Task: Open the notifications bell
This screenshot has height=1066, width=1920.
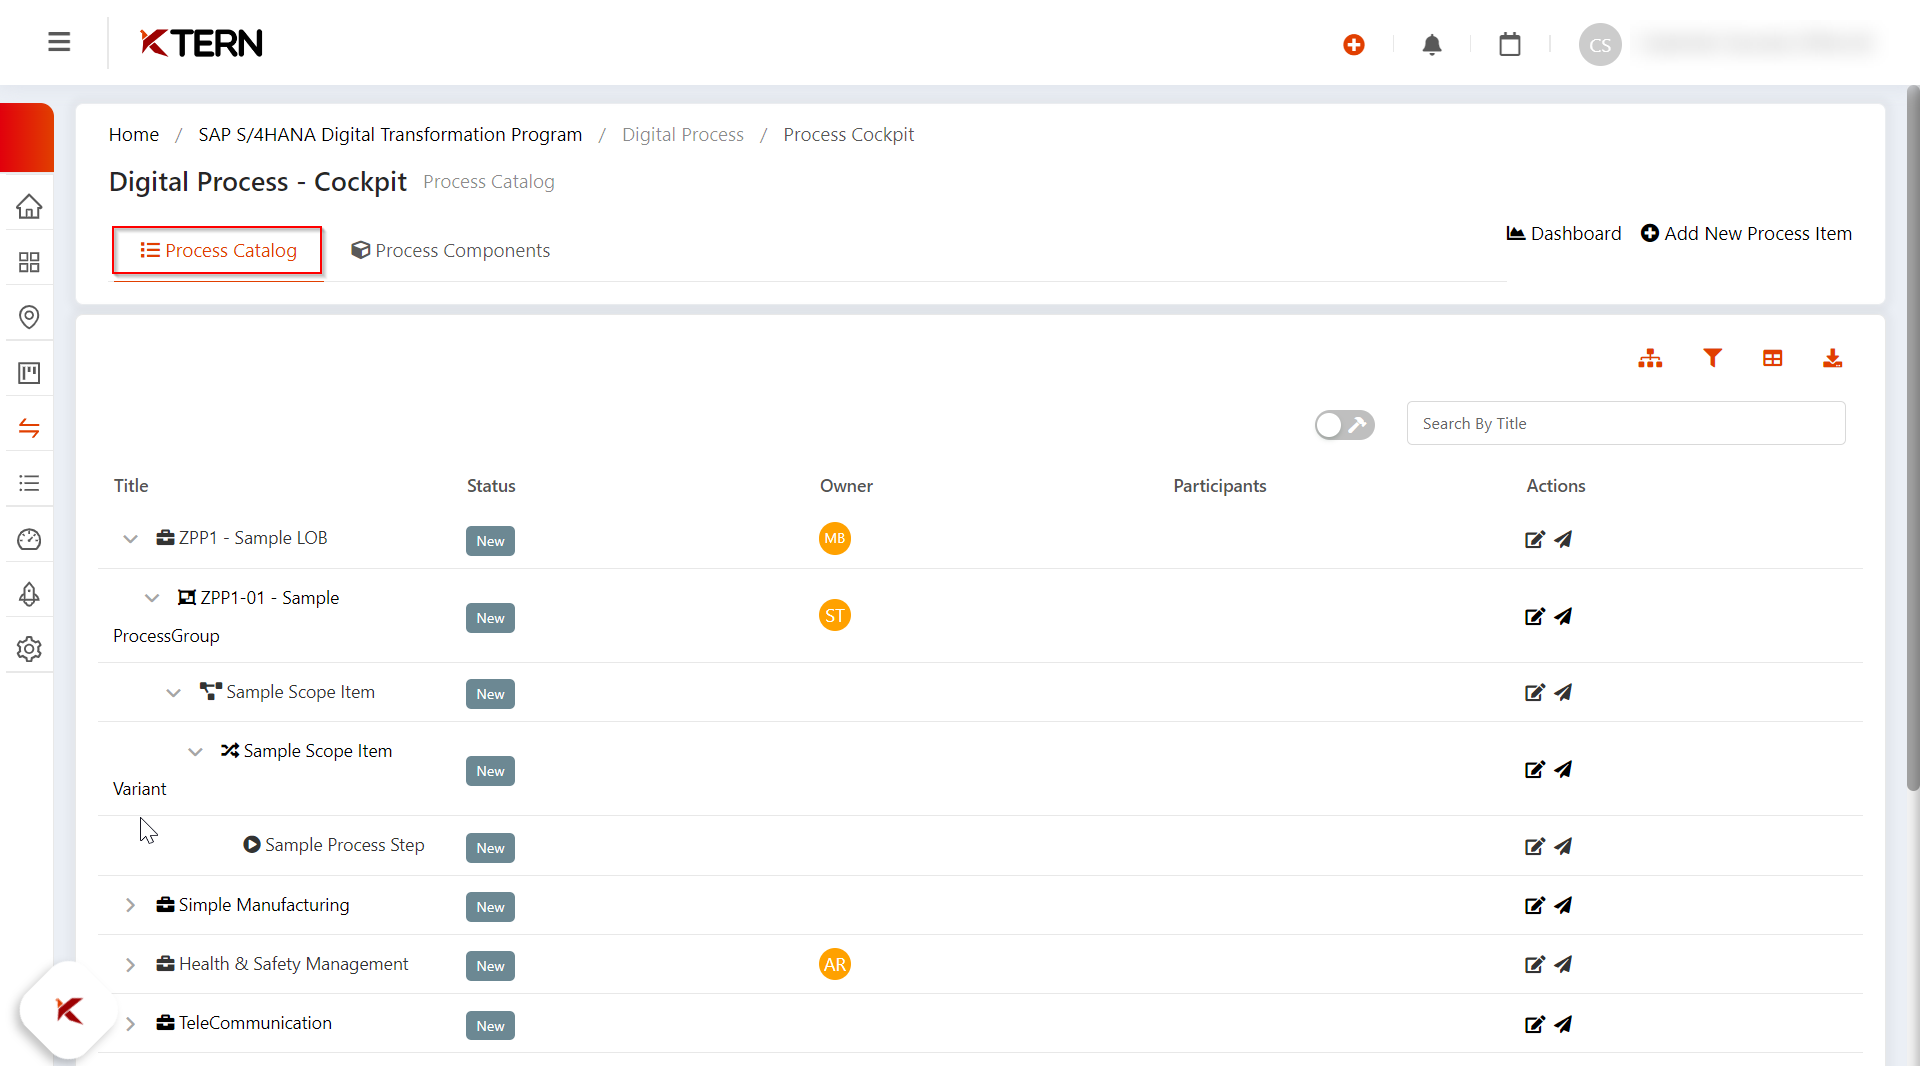Action: click(1432, 45)
